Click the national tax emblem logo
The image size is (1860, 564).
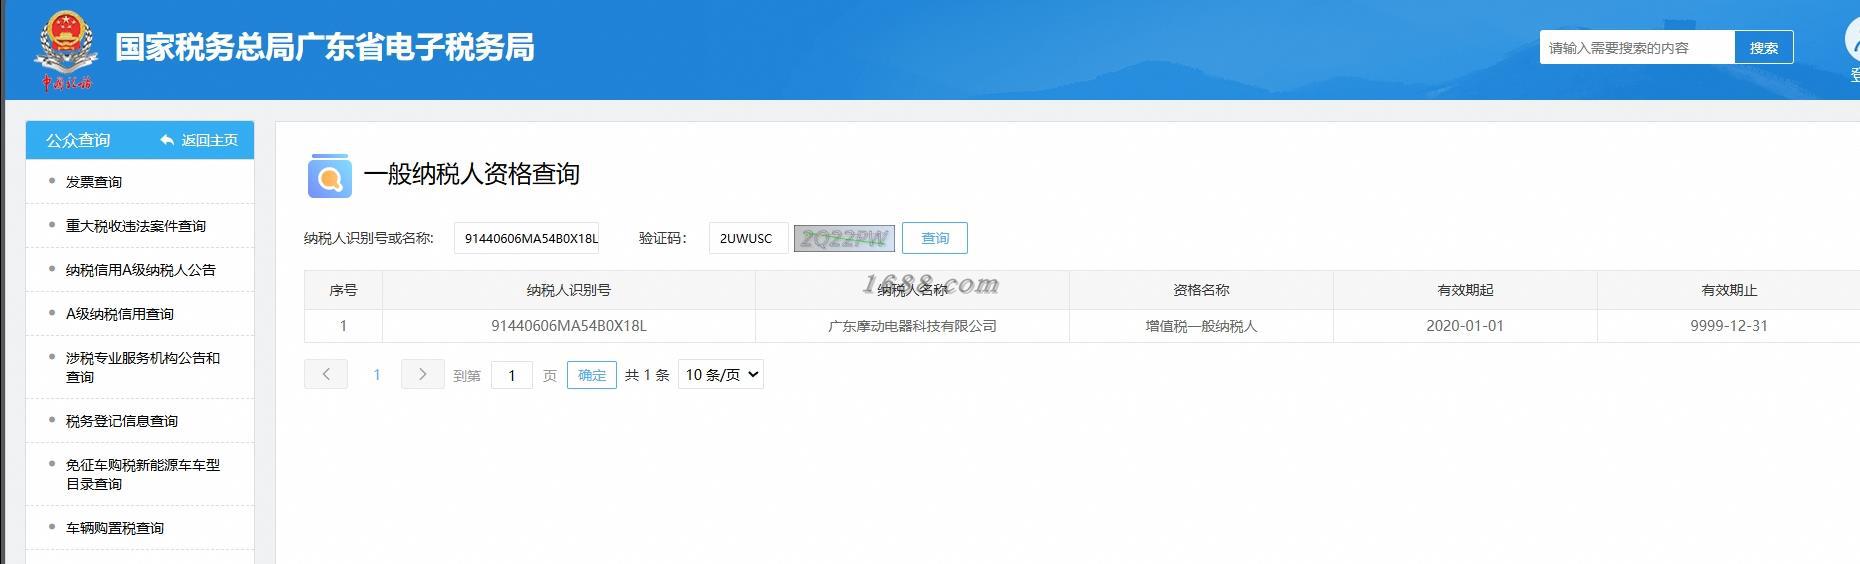[67, 50]
